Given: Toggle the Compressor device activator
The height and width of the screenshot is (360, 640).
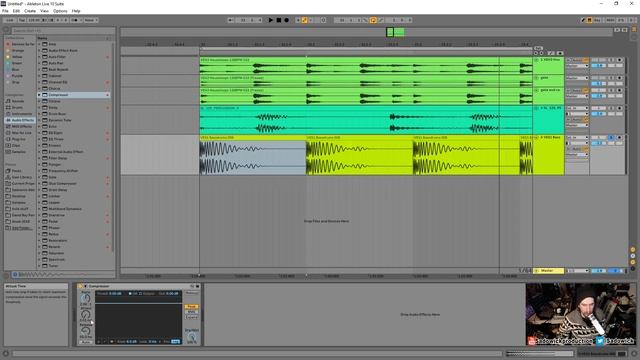Looking at the screenshot, I should pos(80,287).
